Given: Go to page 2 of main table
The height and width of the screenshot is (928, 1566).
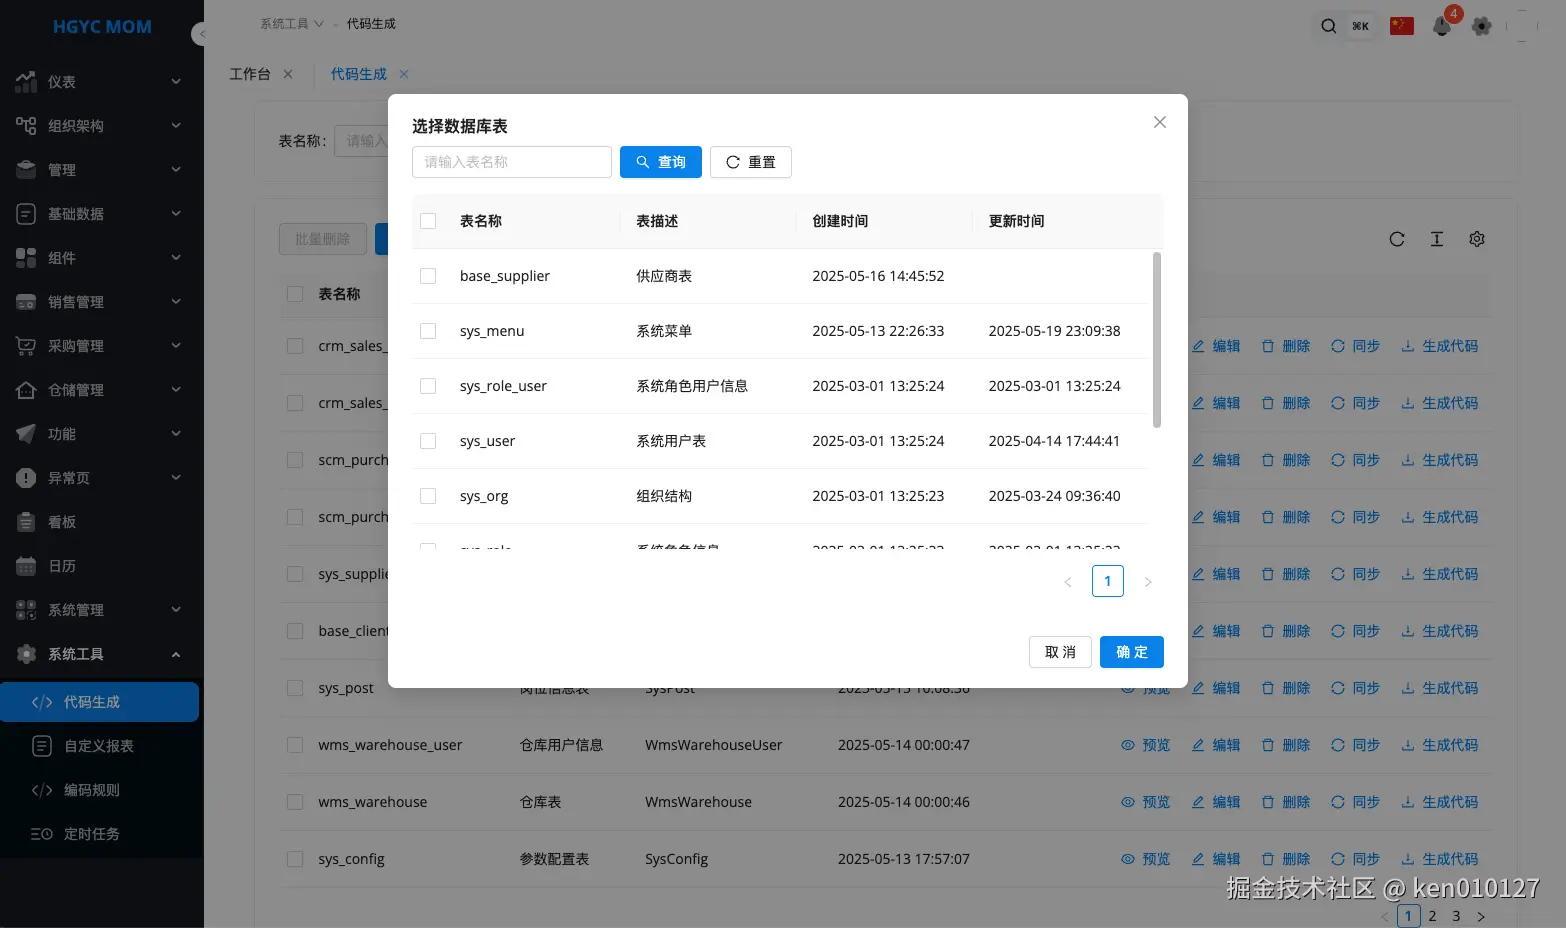Looking at the screenshot, I should (1433, 916).
